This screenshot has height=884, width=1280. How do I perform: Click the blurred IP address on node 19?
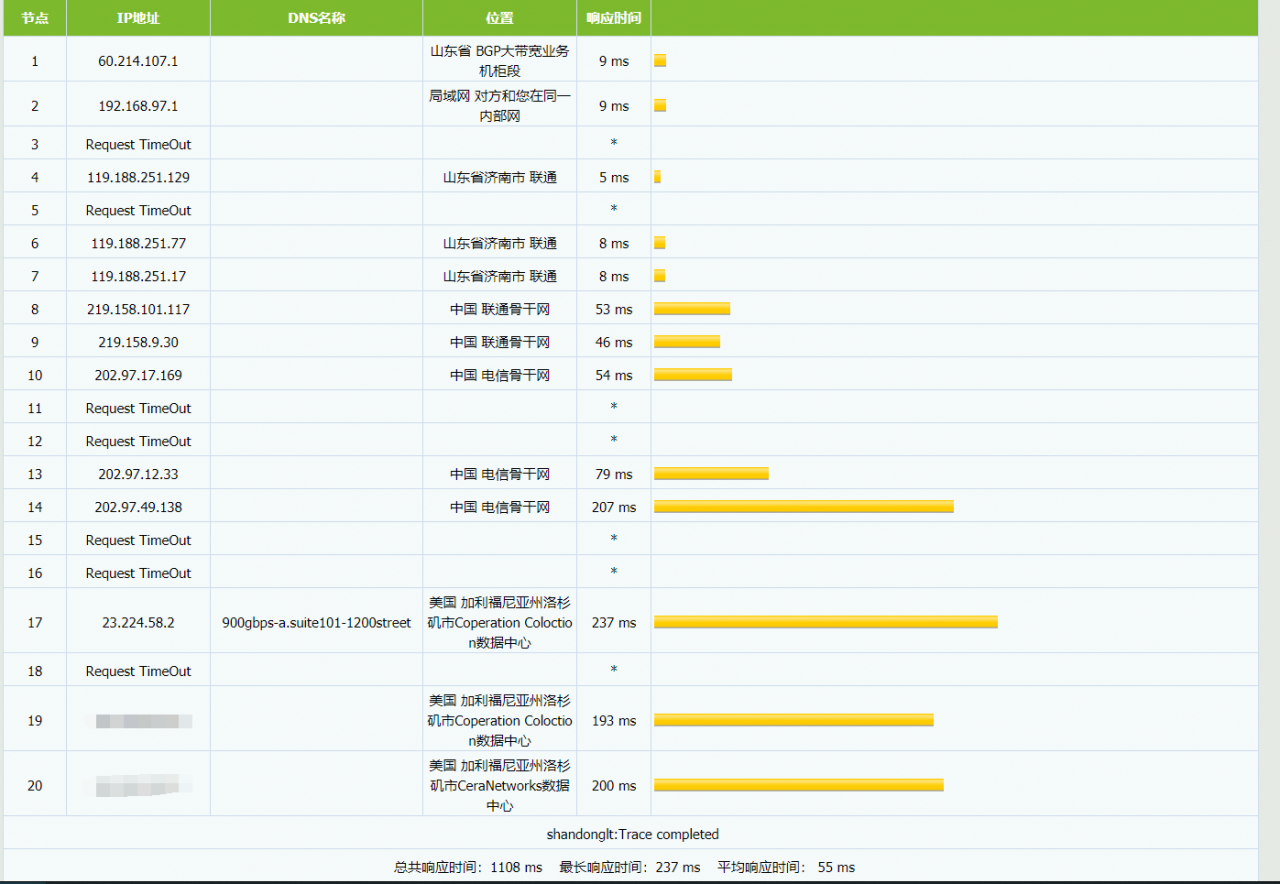(137, 720)
